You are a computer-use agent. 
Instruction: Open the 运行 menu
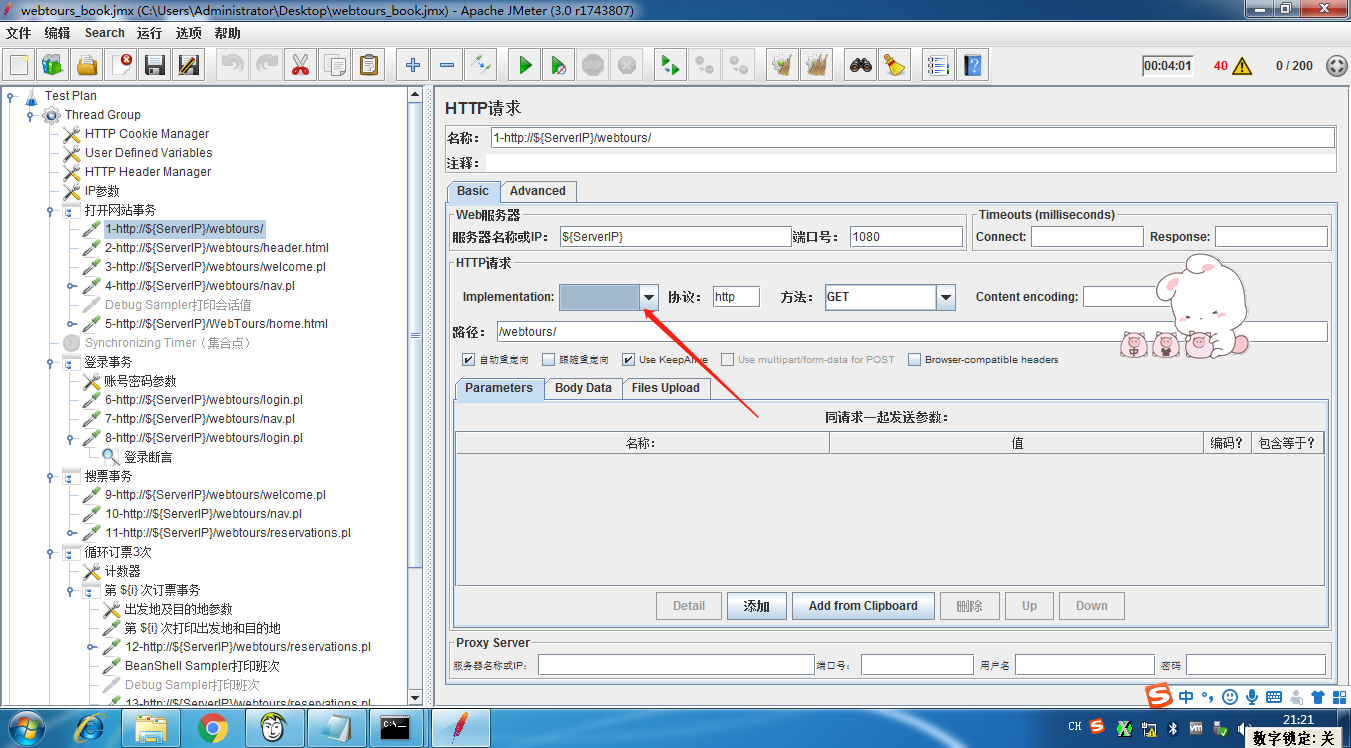pos(149,33)
